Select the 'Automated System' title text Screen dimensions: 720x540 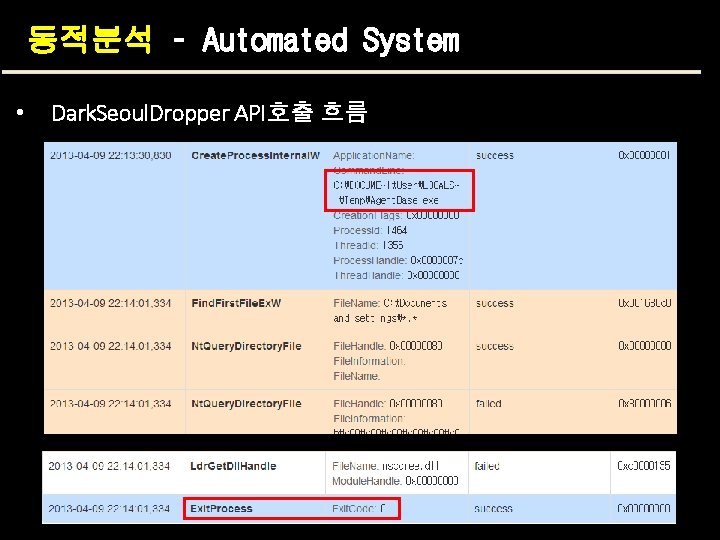click(x=331, y=40)
